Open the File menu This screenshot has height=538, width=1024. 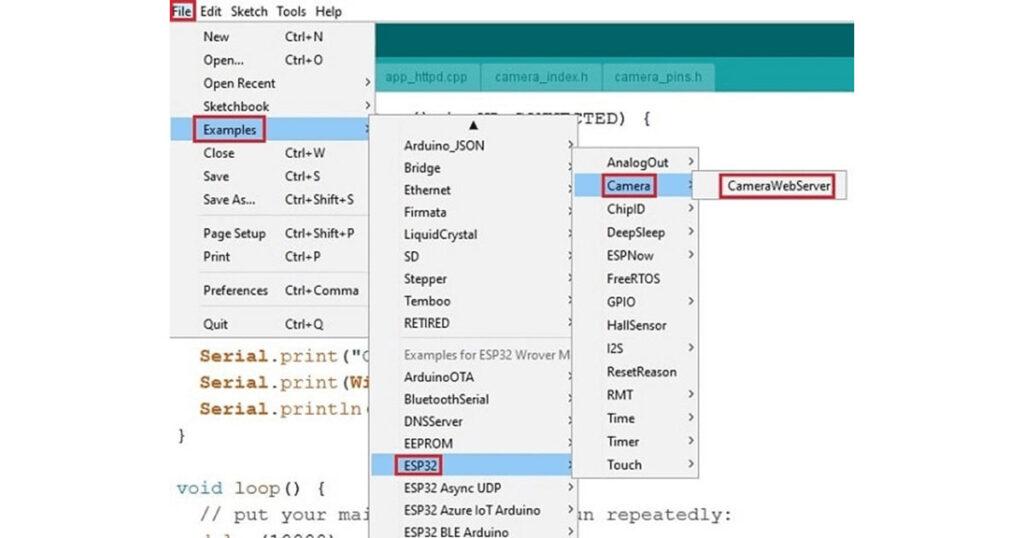point(181,11)
